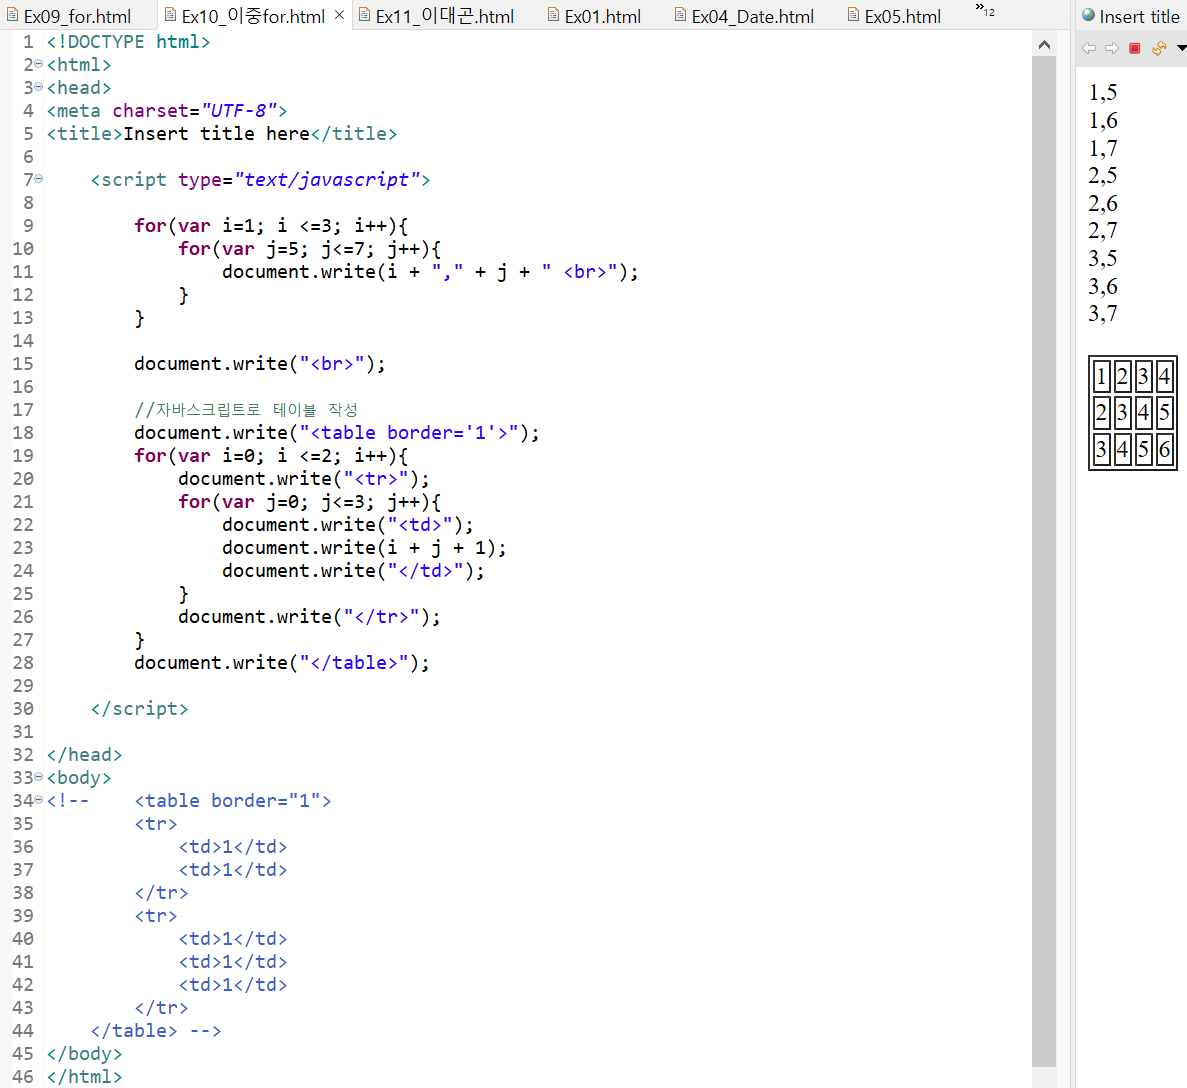Switch to the Ex01.html tab
Viewport: 1187px width, 1088px height.
(x=595, y=16)
